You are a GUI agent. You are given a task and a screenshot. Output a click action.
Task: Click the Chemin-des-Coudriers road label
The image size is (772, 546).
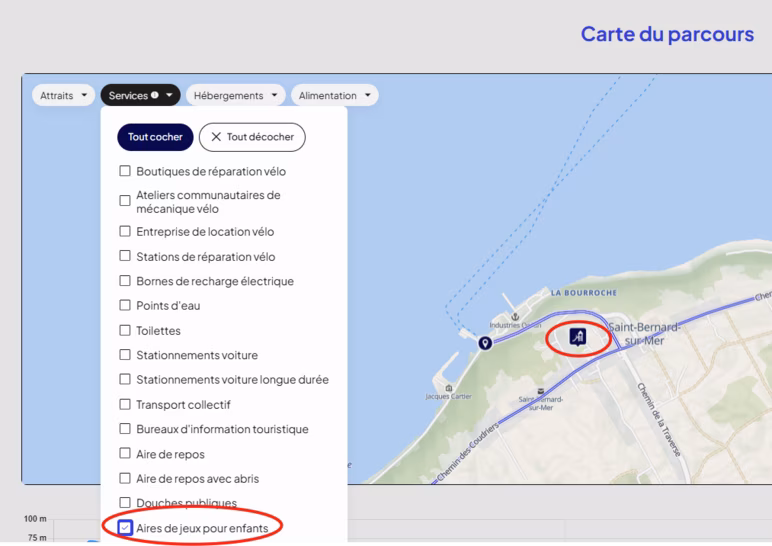[468, 452]
